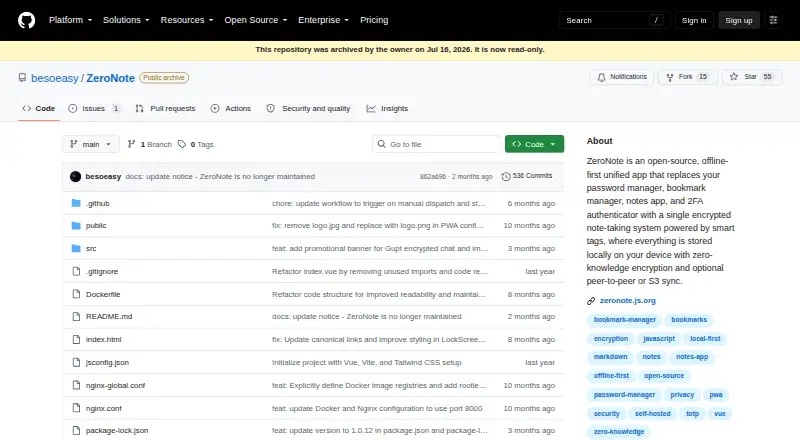
Task: Click the Security shield icon
Action: click(270, 108)
